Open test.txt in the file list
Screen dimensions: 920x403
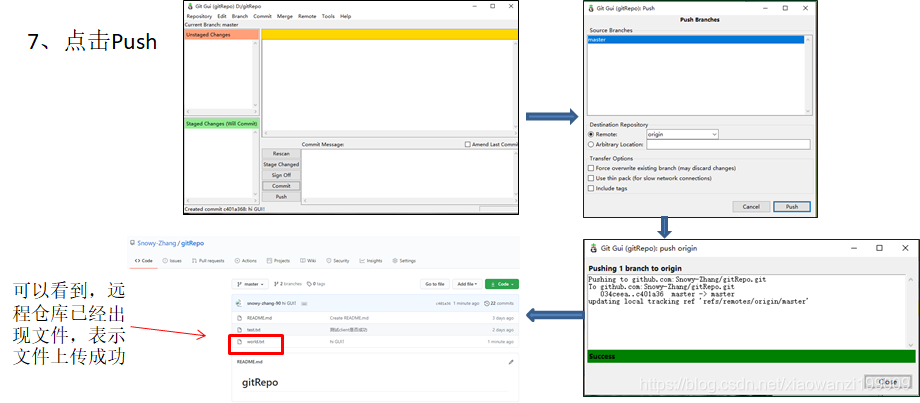(253, 330)
